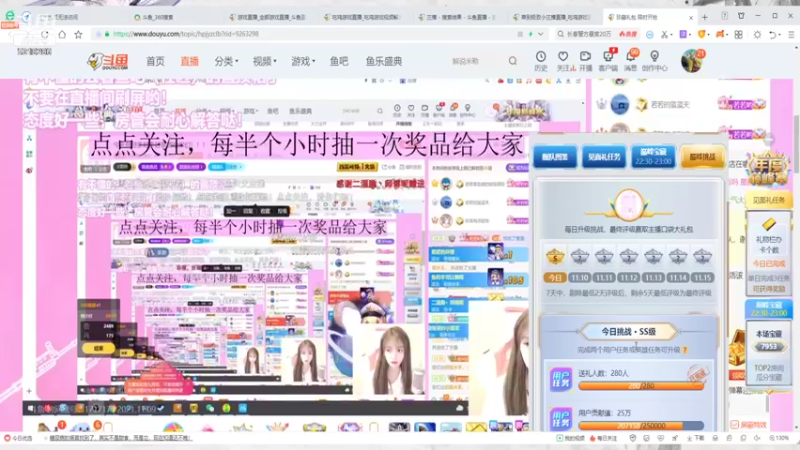The height and width of the screenshot is (450, 800).
Task: Expand 游戏 games dropdown
Action: [303, 61]
